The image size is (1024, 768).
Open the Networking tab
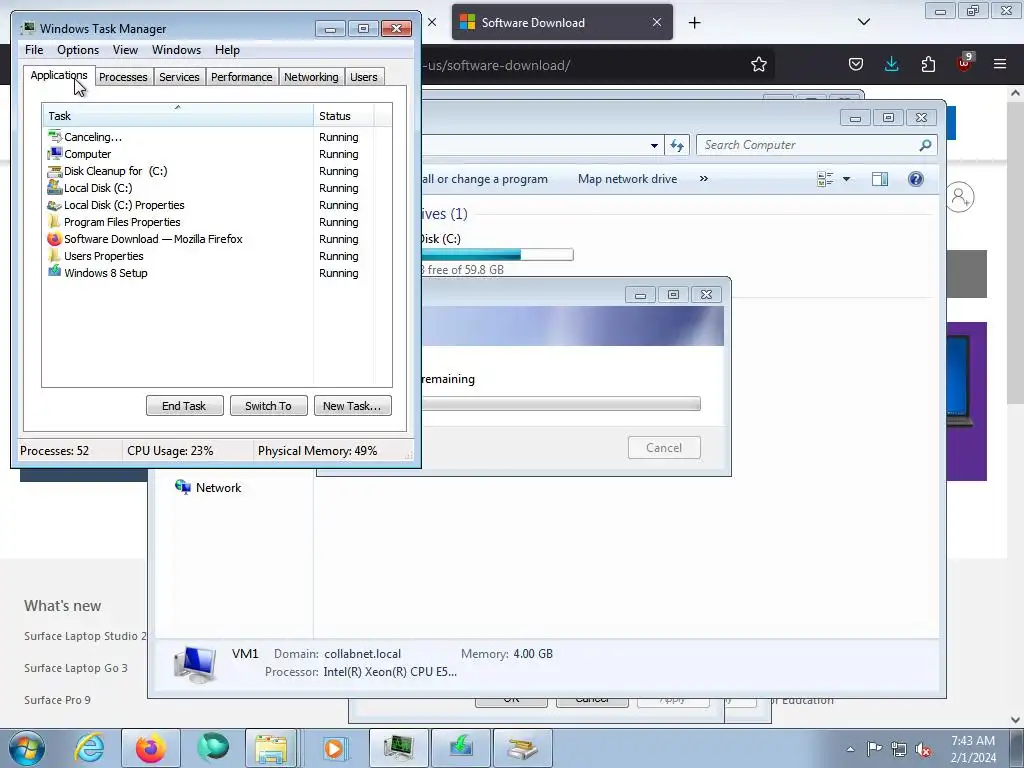click(311, 77)
